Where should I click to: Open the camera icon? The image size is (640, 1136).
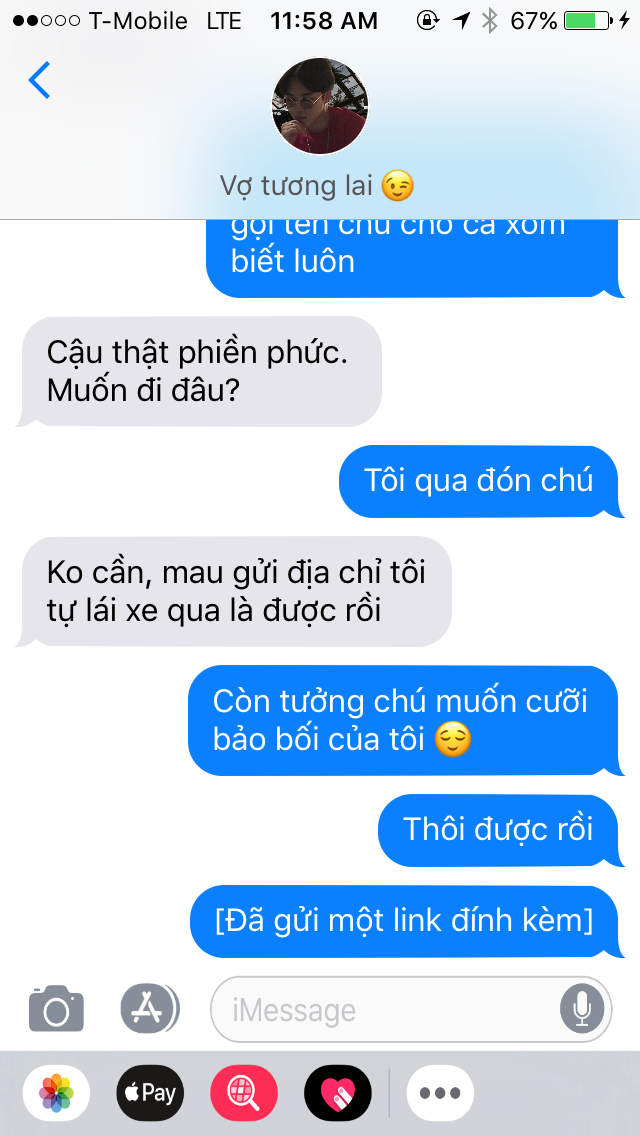coord(57,1008)
